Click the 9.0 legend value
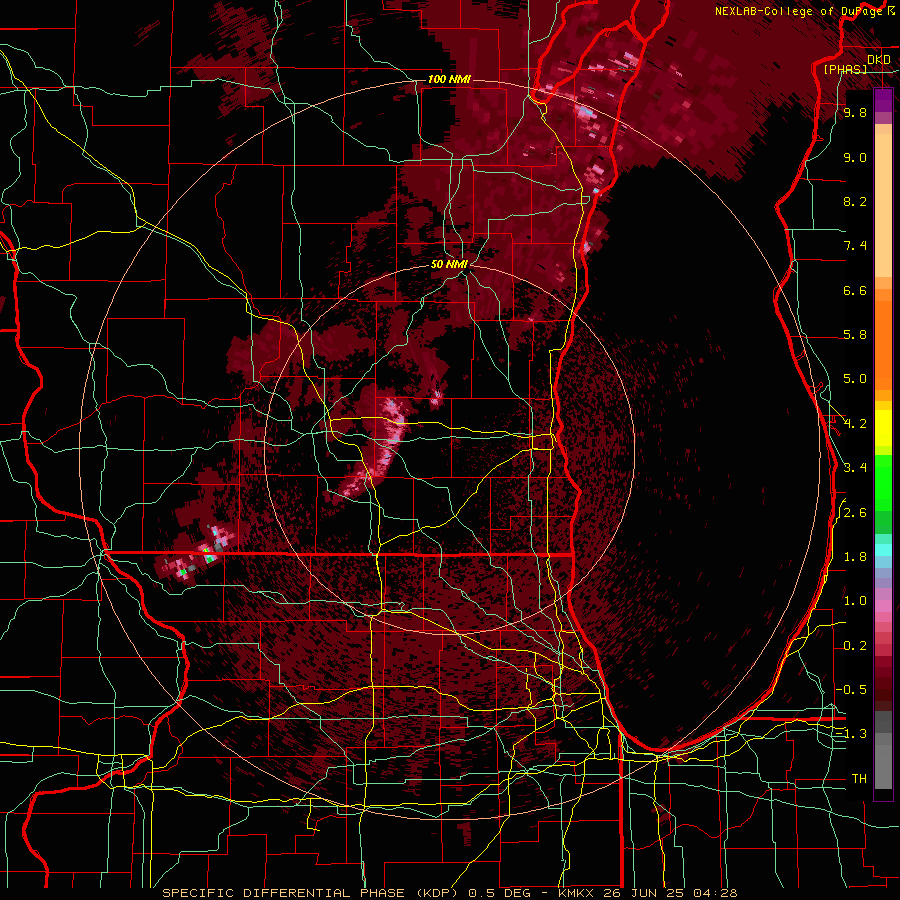Screen dimensions: 900x900 (x=855, y=157)
